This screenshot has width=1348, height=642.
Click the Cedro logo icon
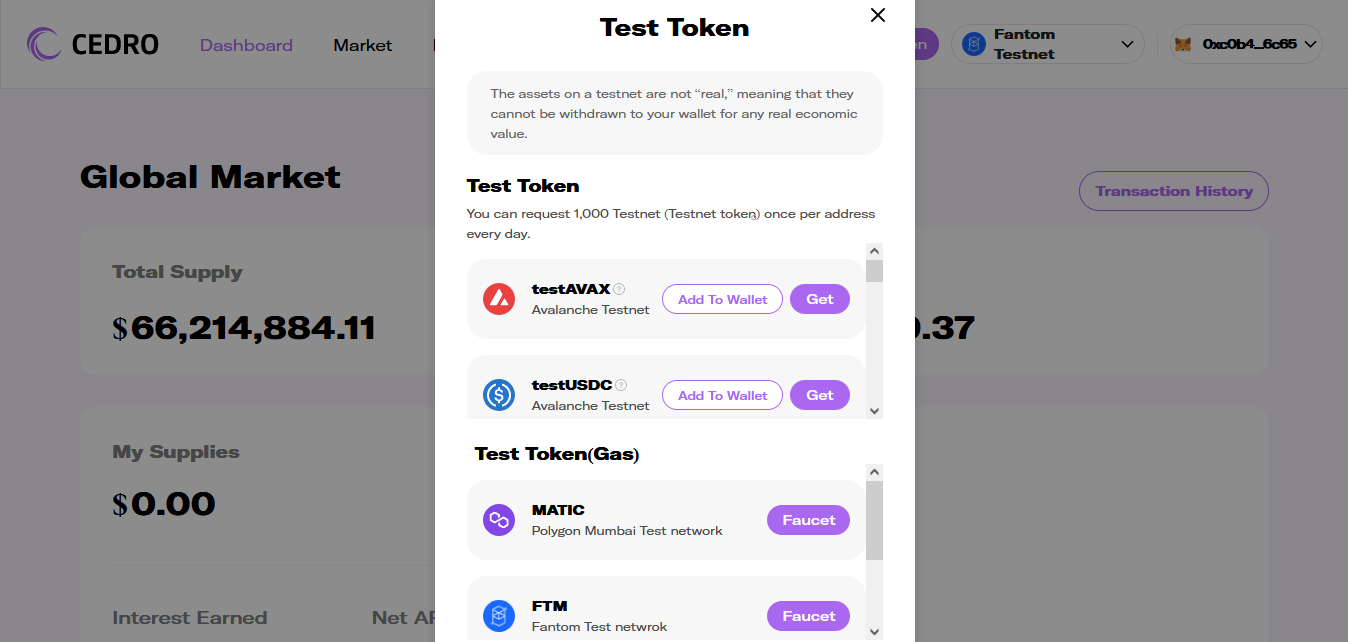pyautogui.click(x=45, y=44)
